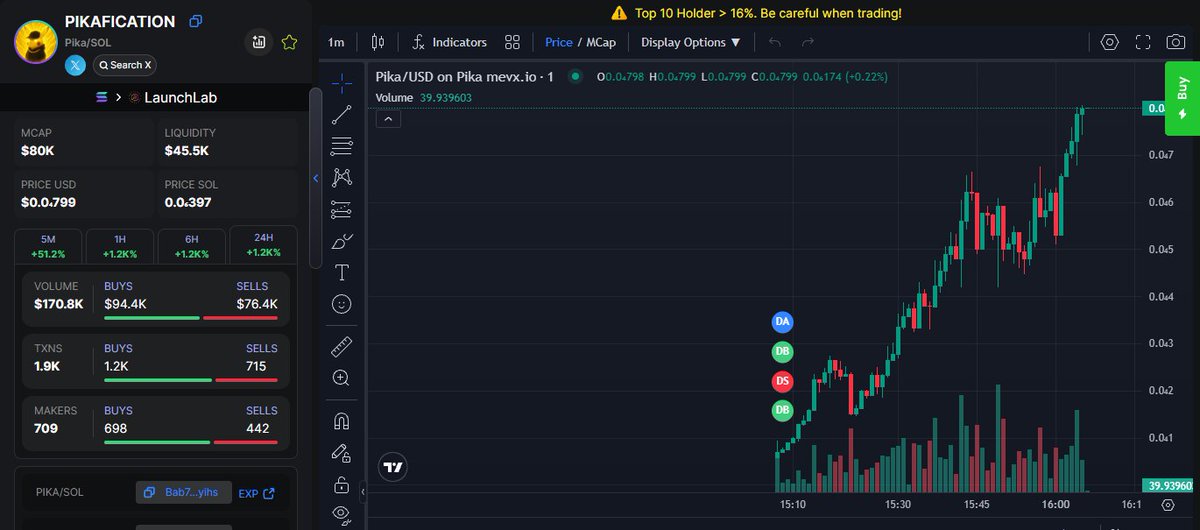Click the Top 10 Holder warning banner

(755, 13)
